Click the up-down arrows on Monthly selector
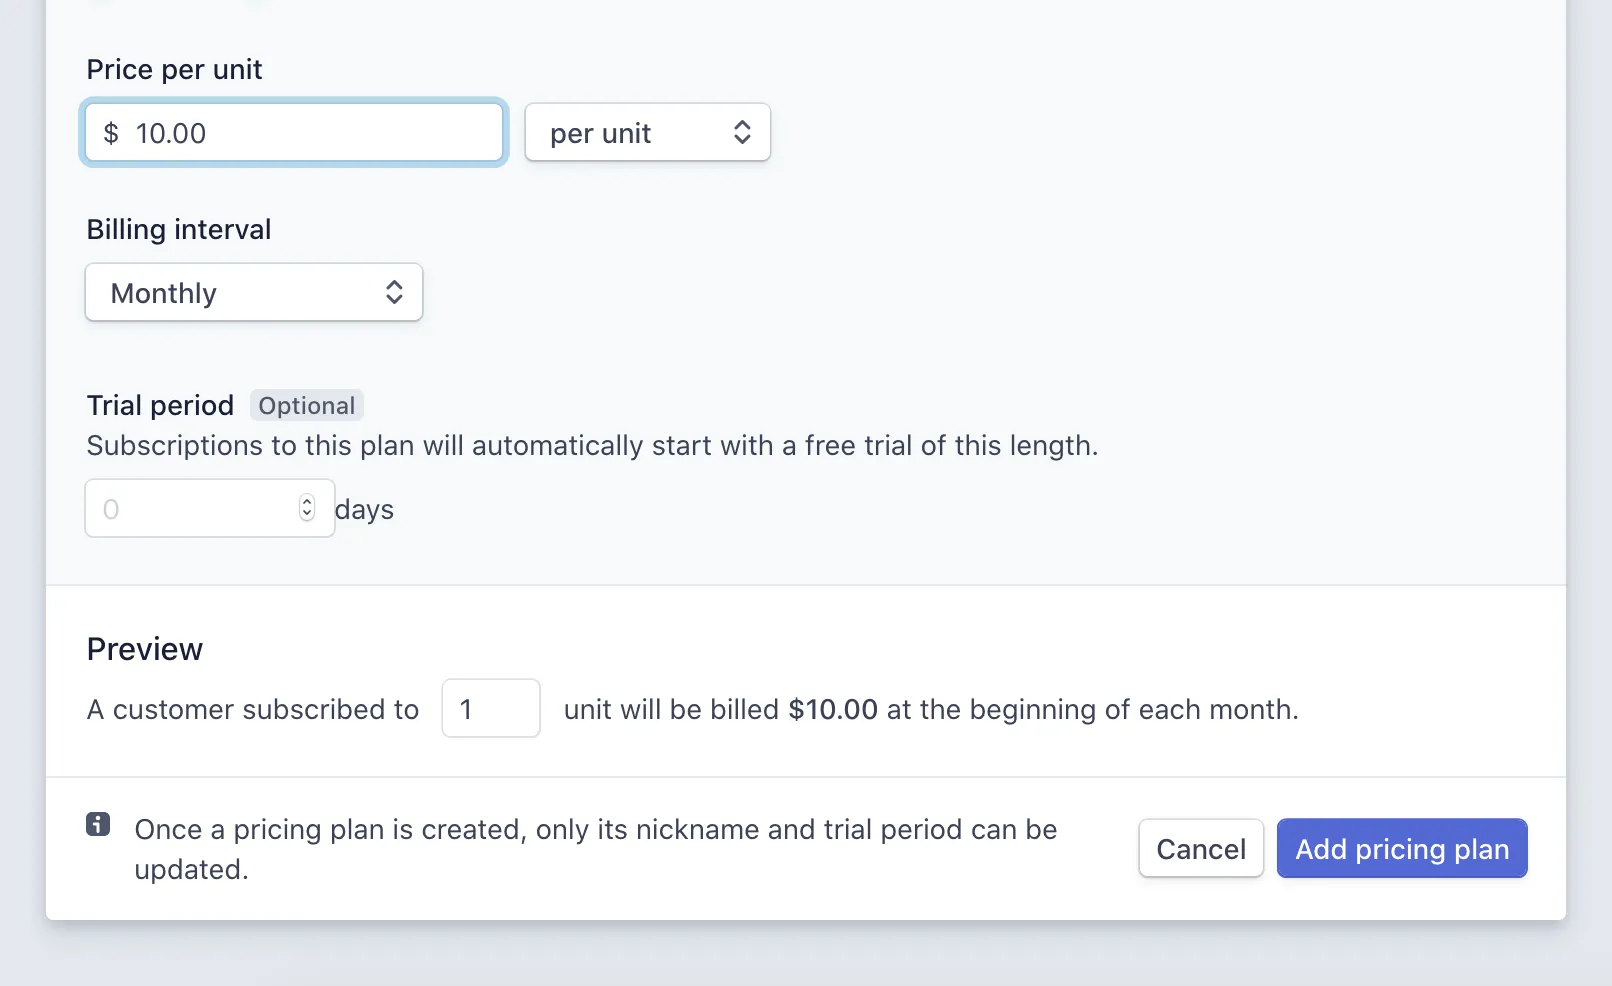The image size is (1612, 986). point(394,292)
